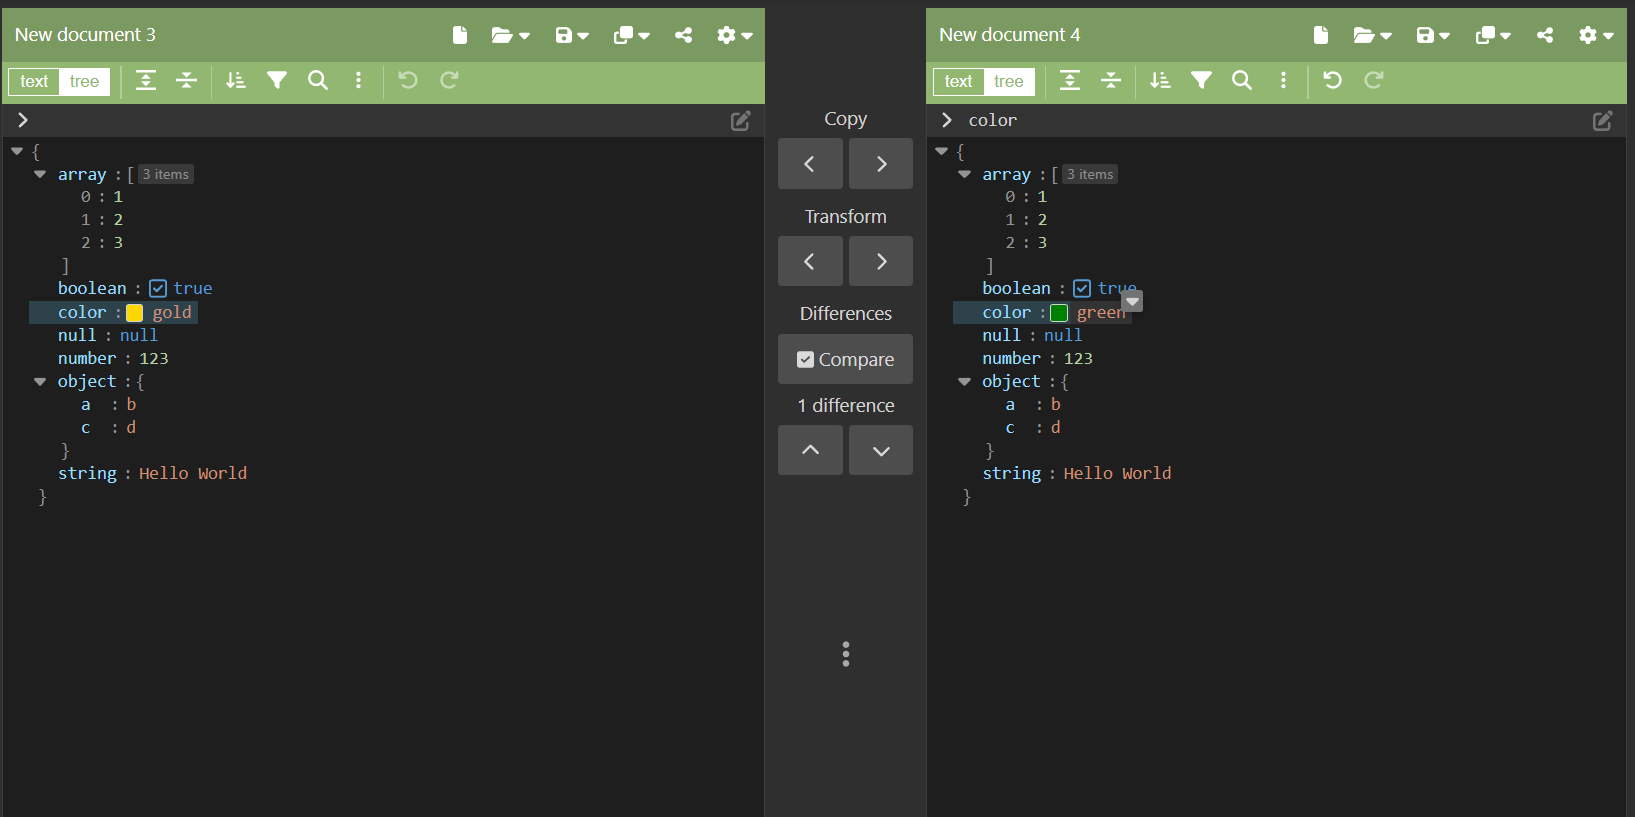This screenshot has height=817, width=1635.
Task: Undo last action in right panel
Action: point(1333,80)
